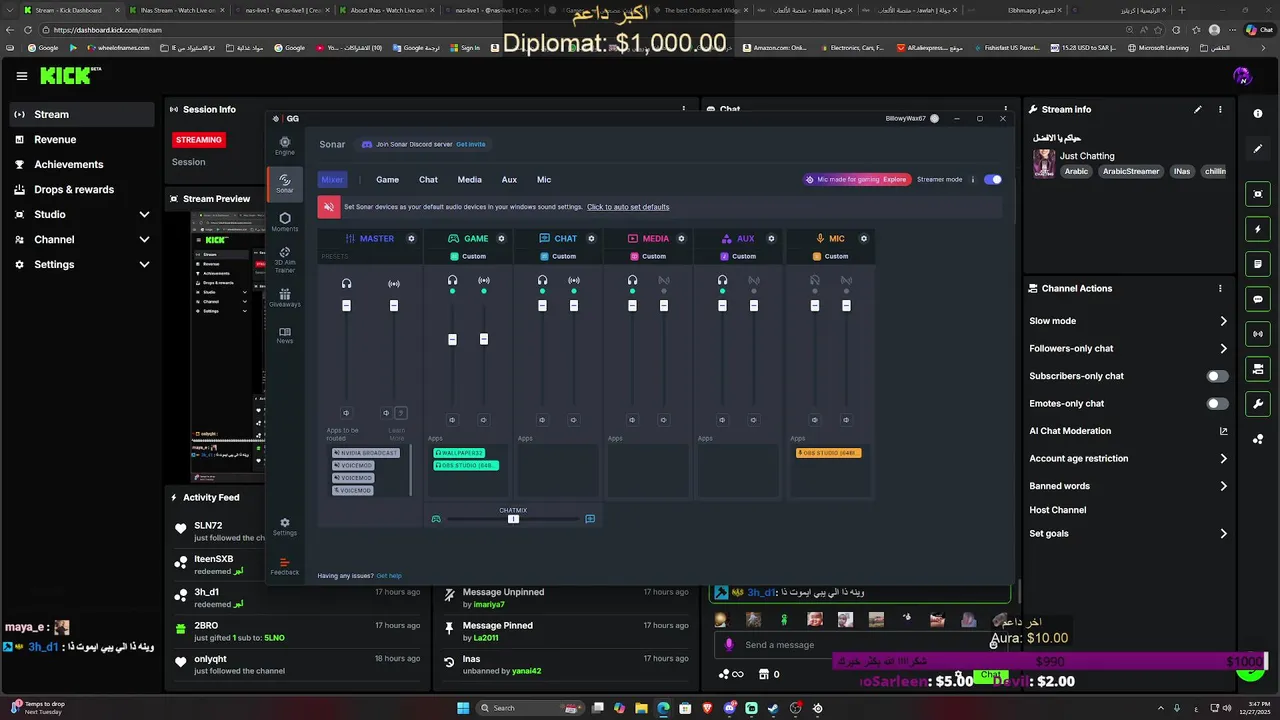The image size is (1280, 720).
Task: Open the emoji picker in chat input
Action: click(x=993, y=645)
